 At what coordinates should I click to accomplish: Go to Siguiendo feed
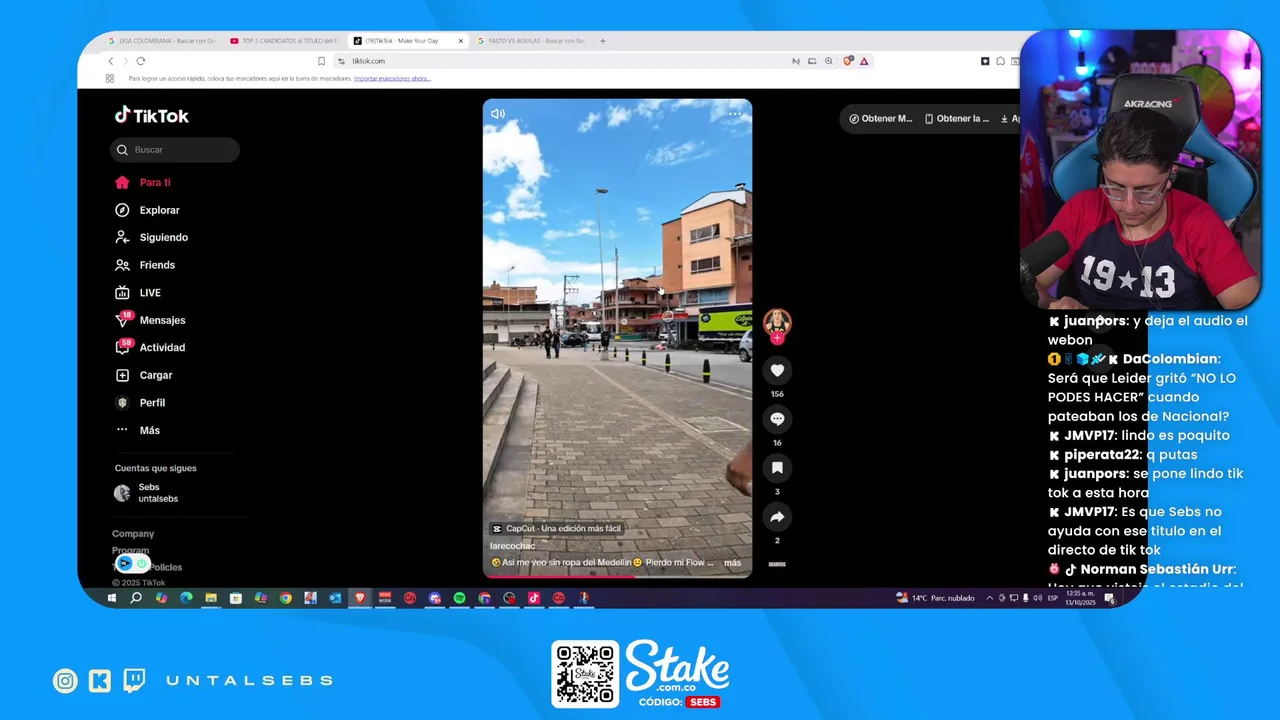151,237
